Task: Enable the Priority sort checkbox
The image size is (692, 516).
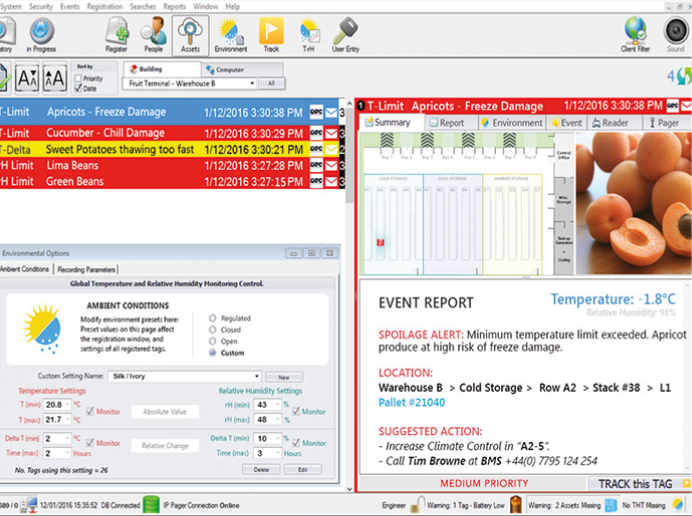Action: (78, 78)
